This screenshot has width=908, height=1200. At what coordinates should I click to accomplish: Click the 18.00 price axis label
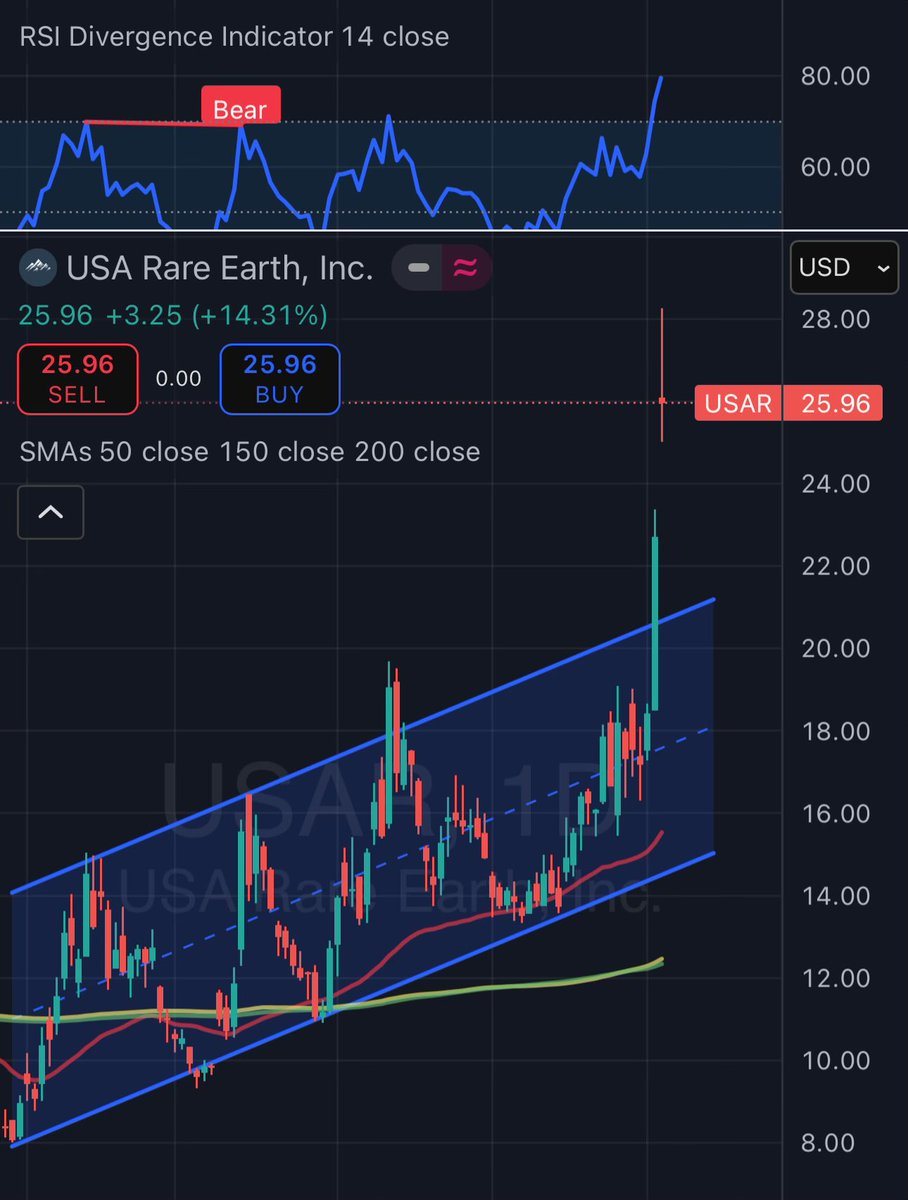click(835, 731)
